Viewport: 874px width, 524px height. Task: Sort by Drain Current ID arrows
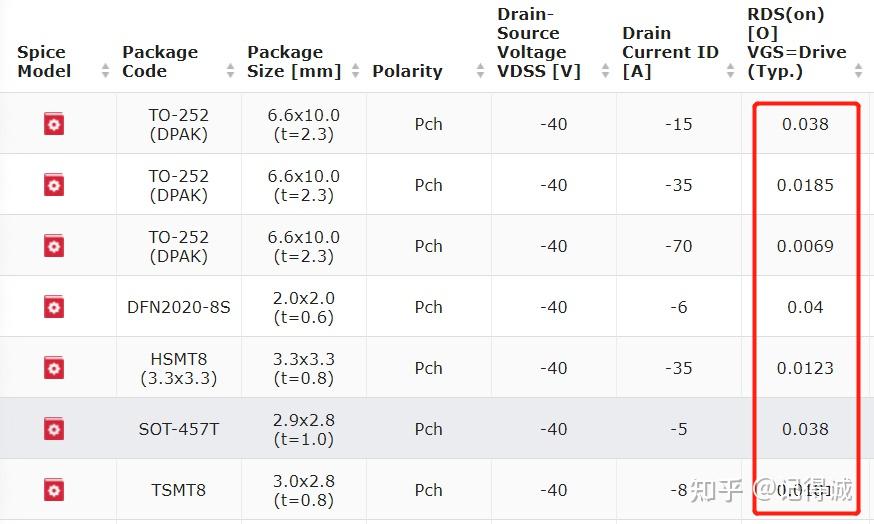point(731,71)
